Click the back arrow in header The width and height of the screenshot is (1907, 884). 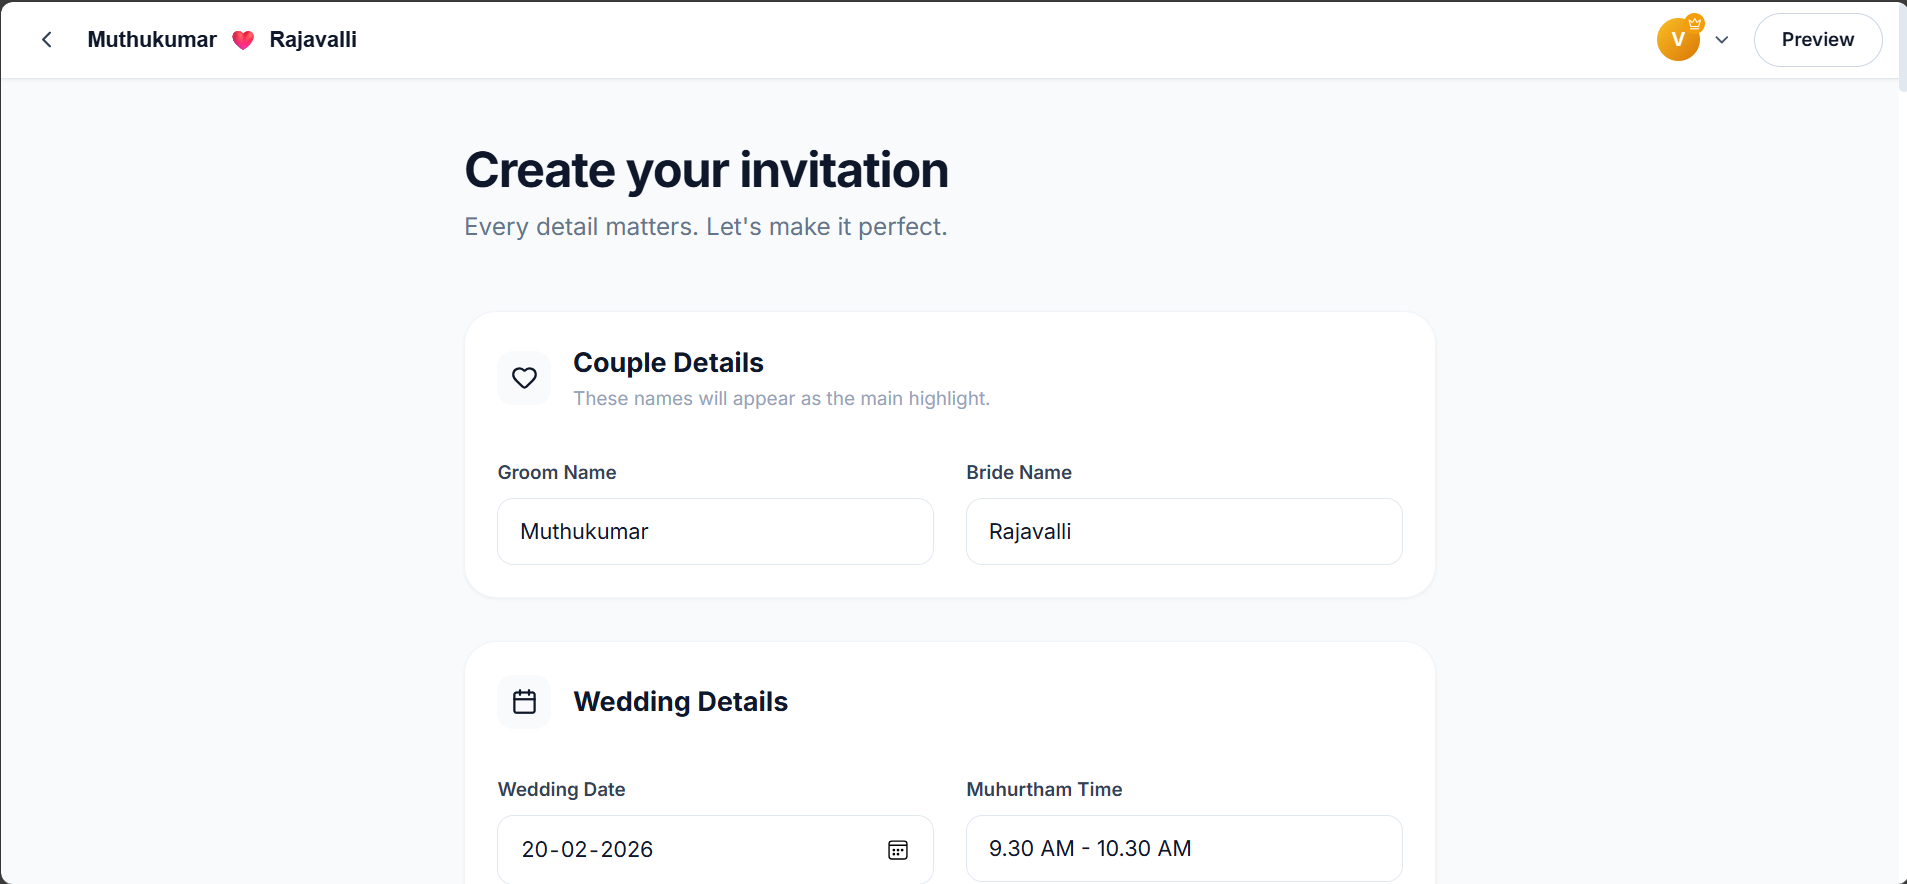coord(47,40)
